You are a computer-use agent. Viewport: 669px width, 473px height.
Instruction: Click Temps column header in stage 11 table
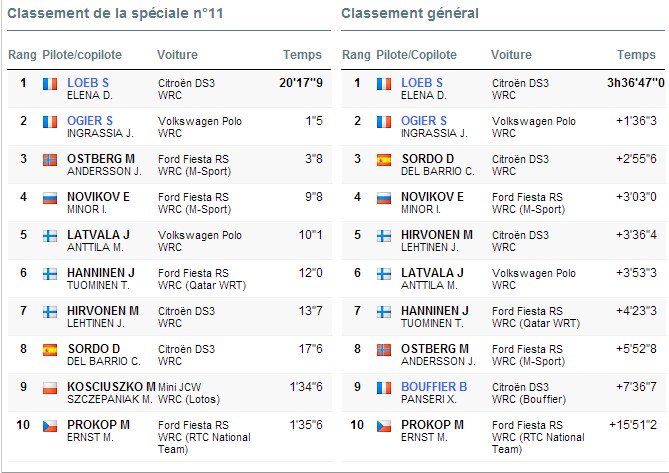point(303,55)
